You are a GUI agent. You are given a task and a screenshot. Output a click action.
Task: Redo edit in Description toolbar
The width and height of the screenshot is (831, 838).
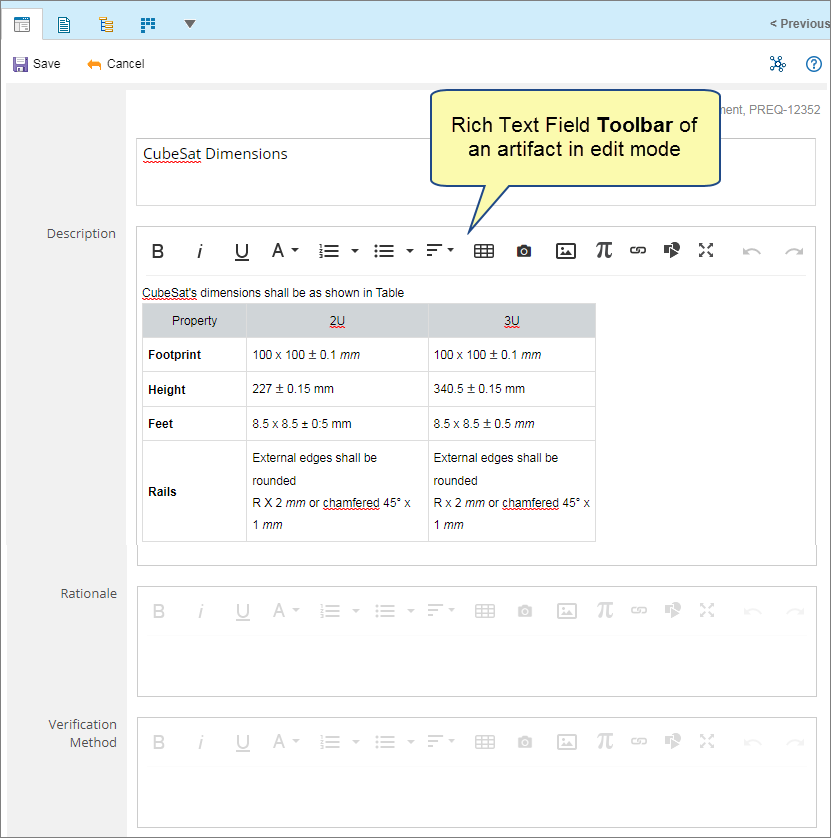click(794, 251)
